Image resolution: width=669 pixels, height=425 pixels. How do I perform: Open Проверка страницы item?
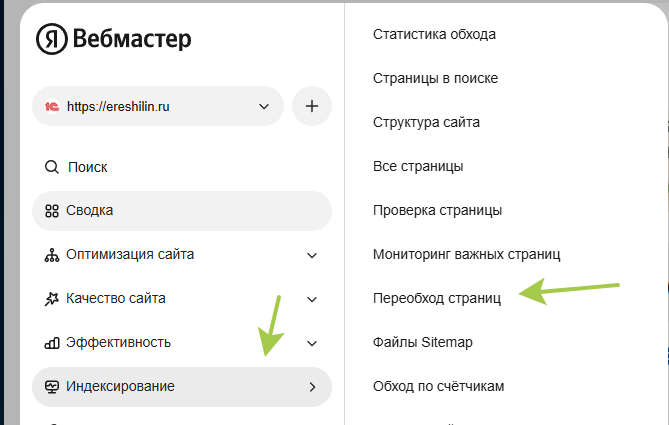(x=437, y=210)
